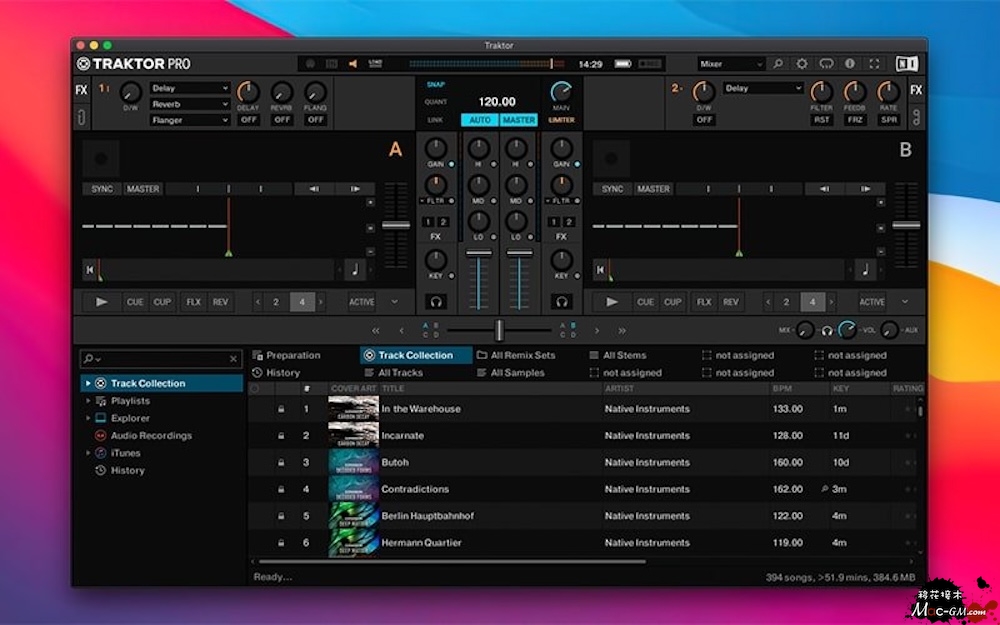Click the headphone cue icon for channel A
This screenshot has height=625, width=1000.
coord(435,301)
